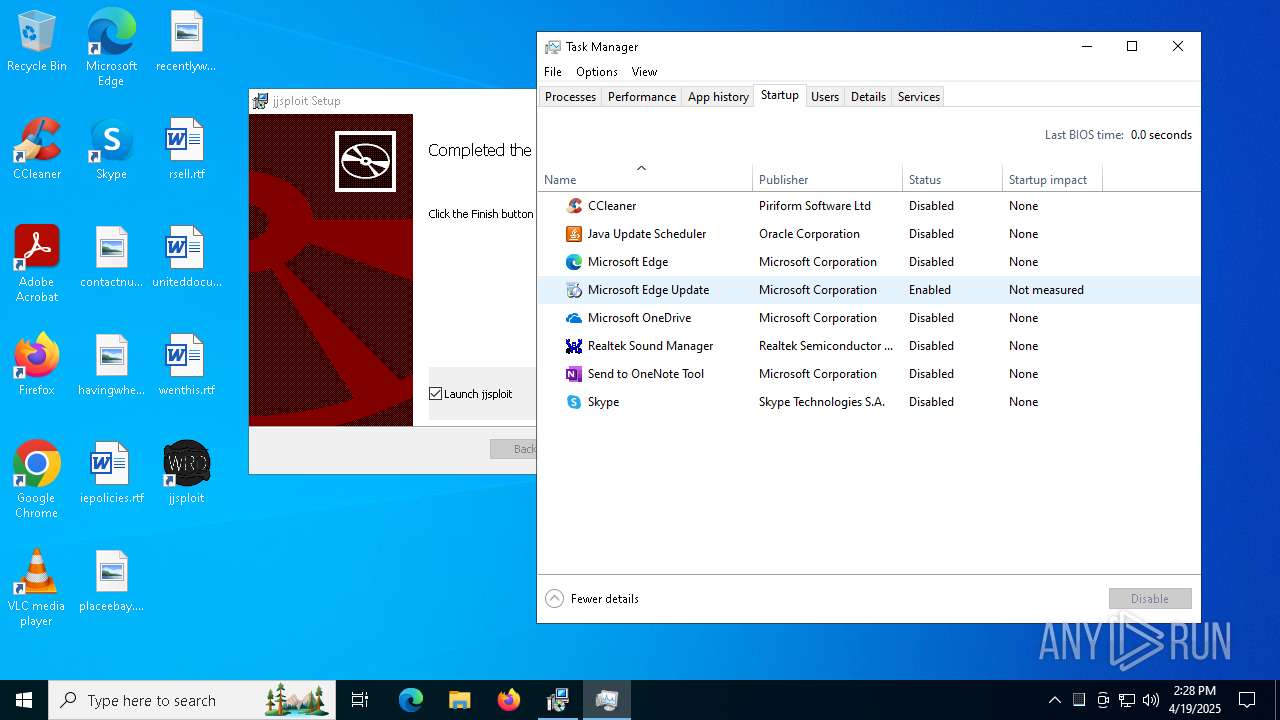The width and height of the screenshot is (1280, 720).
Task: Click the taskbar search box
Action: pyautogui.click(x=191, y=700)
